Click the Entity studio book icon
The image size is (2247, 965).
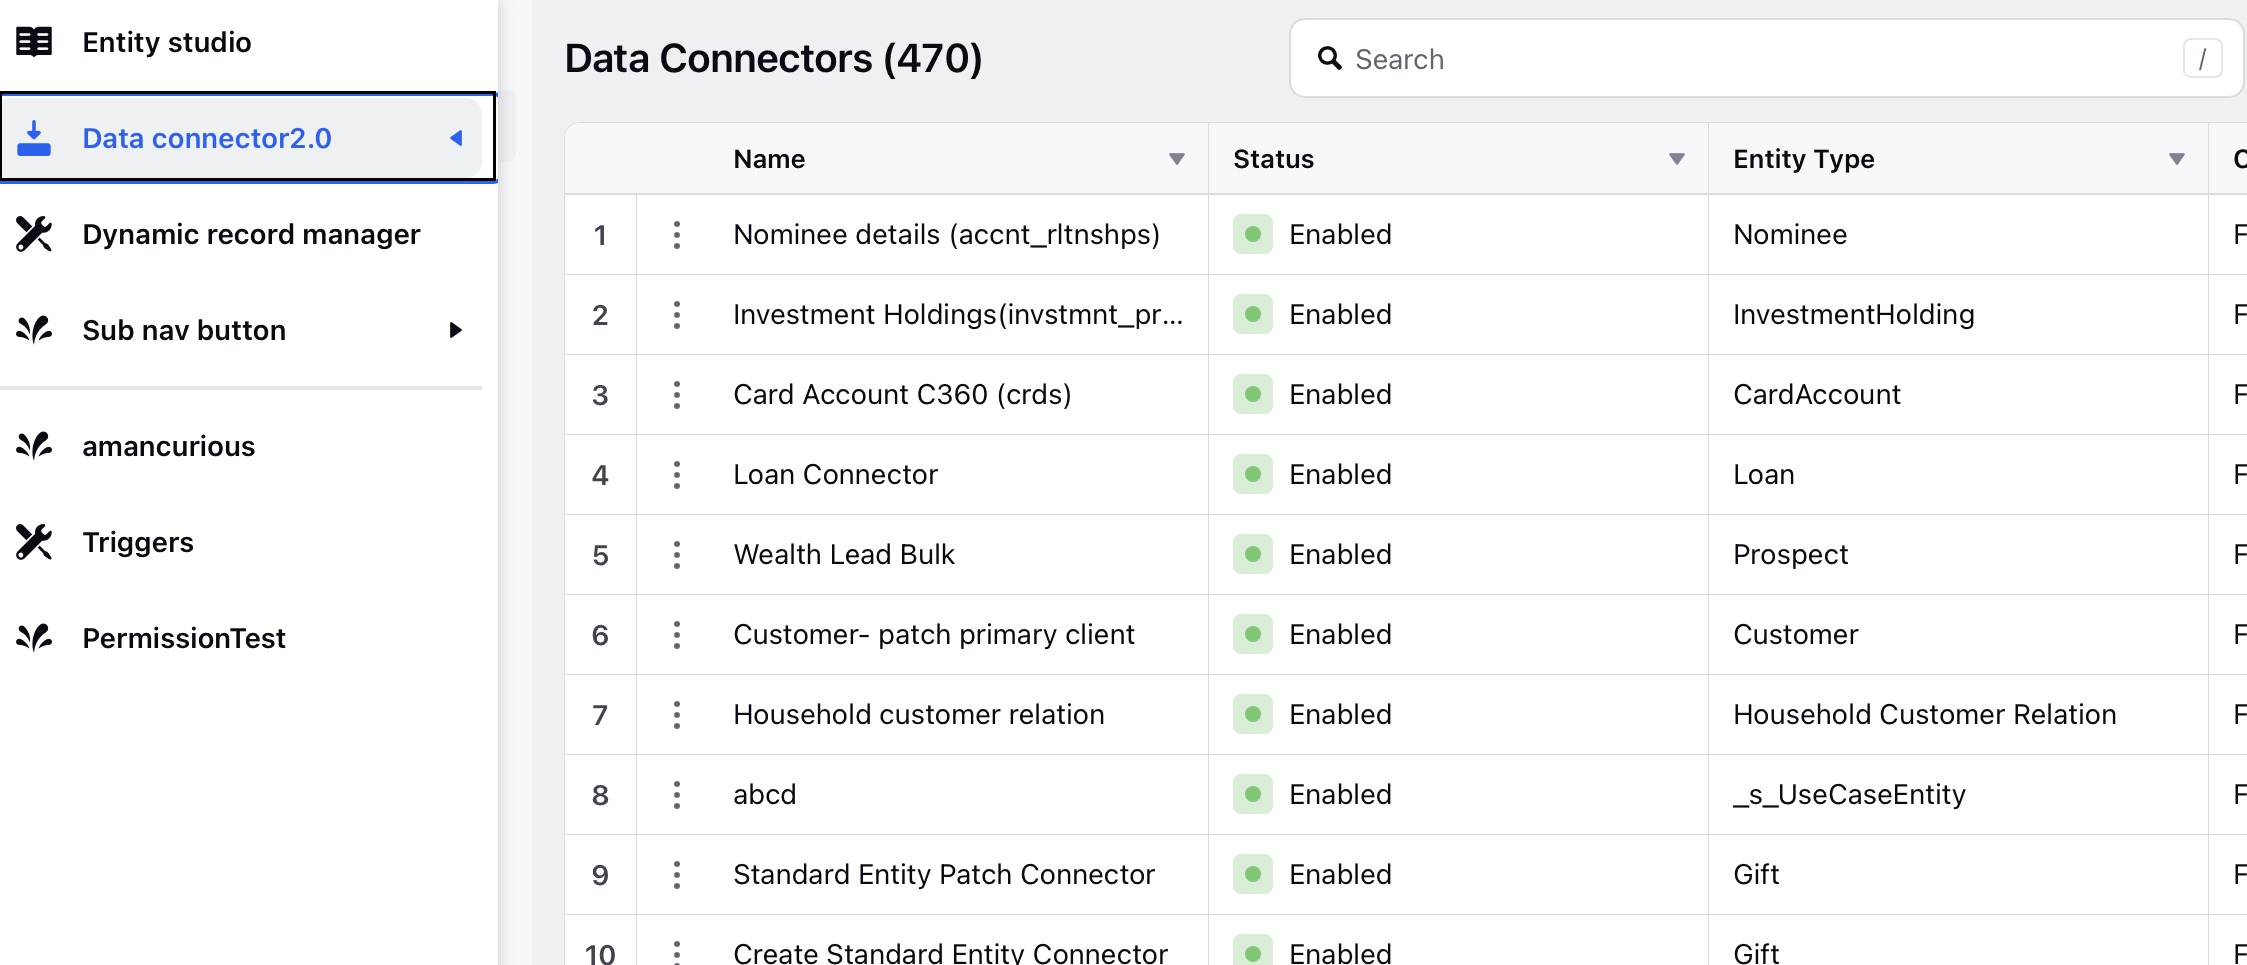34,42
